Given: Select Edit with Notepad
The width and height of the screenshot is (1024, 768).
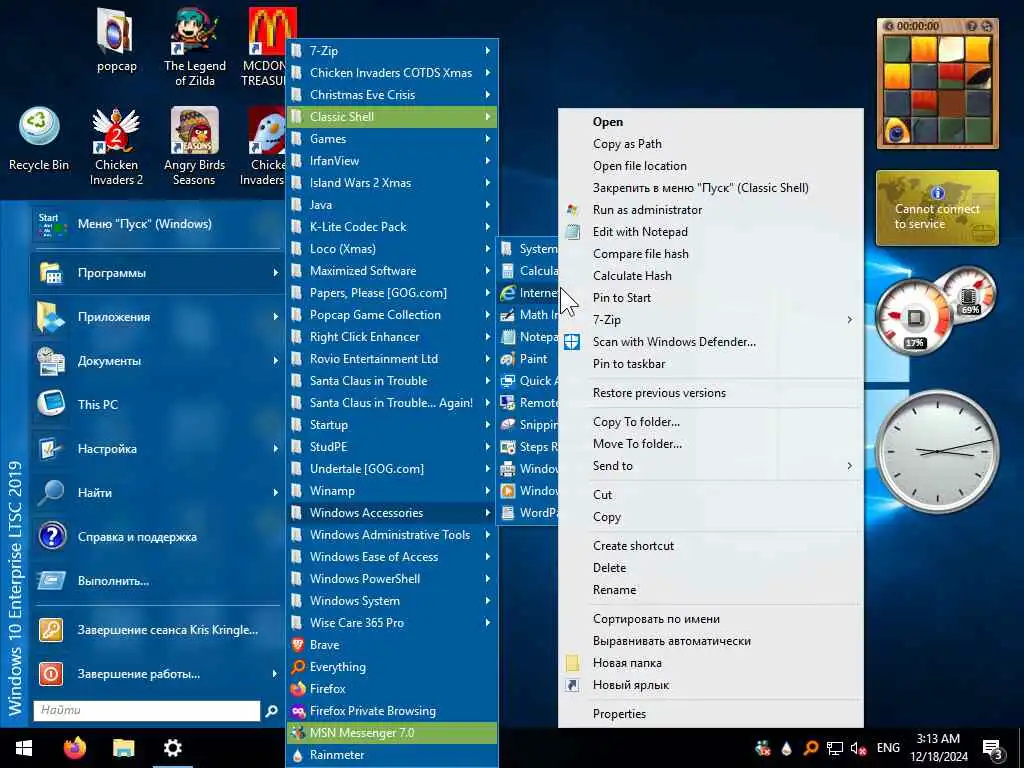Looking at the screenshot, I should point(711,232).
